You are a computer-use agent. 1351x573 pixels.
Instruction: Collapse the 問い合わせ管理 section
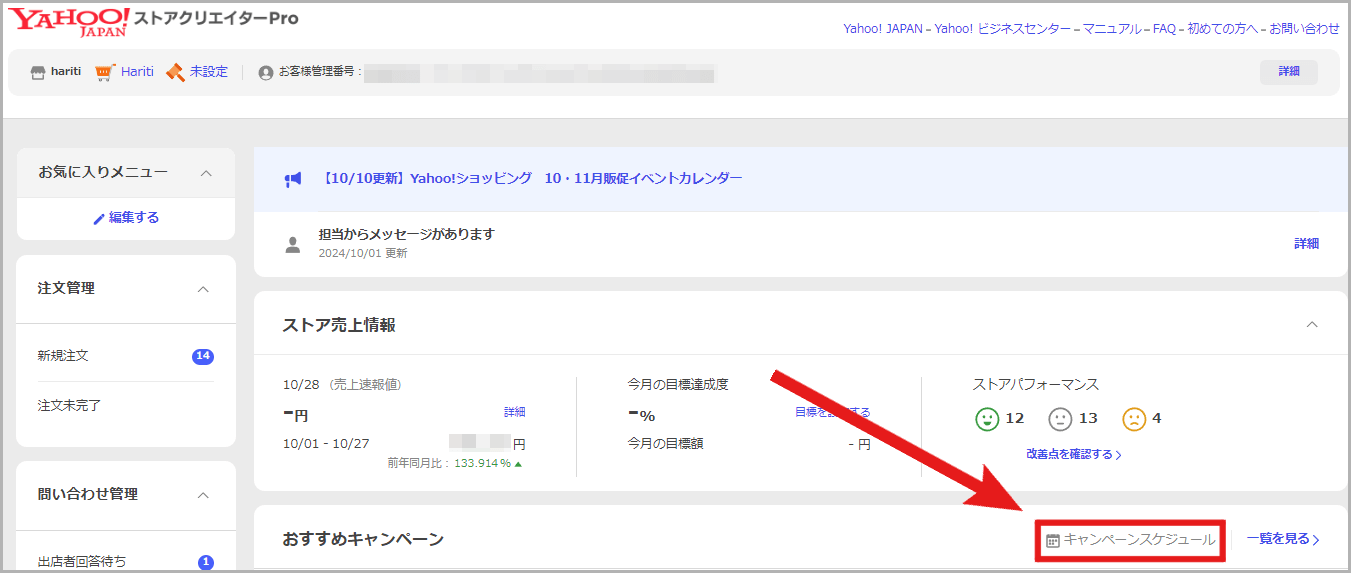coord(203,495)
